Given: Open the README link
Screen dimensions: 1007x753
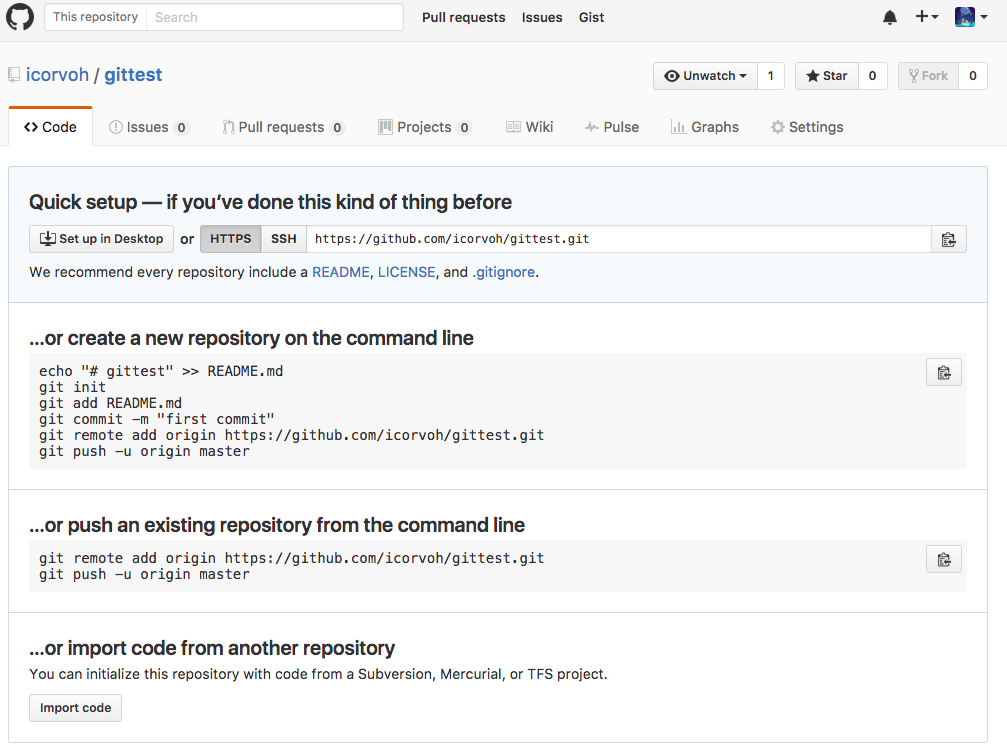Looking at the screenshot, I should pyautogui.click(x=340, y=272).
